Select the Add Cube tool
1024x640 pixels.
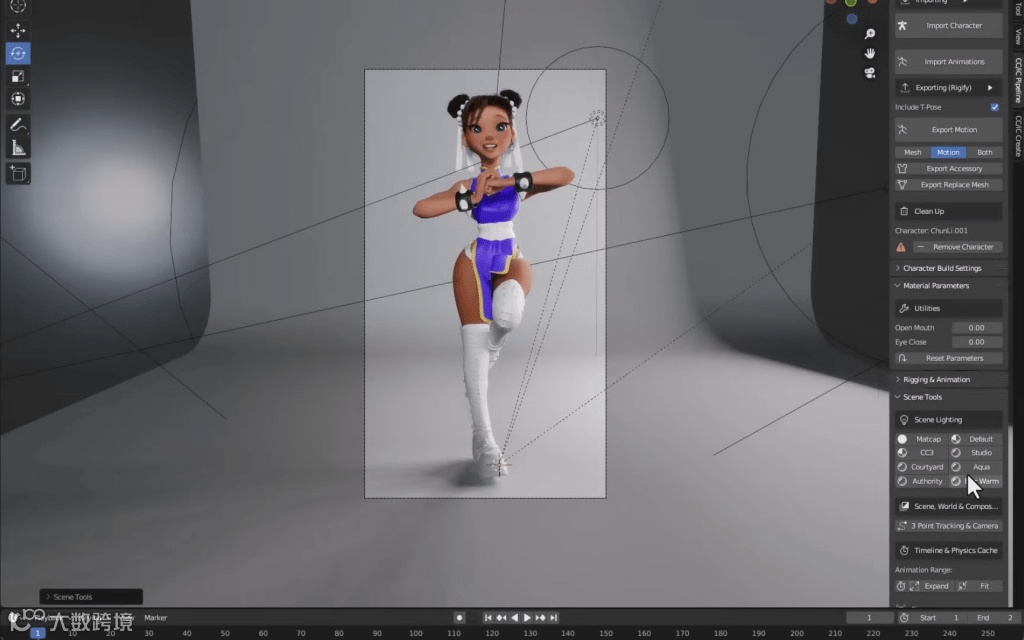pyautogui.click(x=18, y=174)
